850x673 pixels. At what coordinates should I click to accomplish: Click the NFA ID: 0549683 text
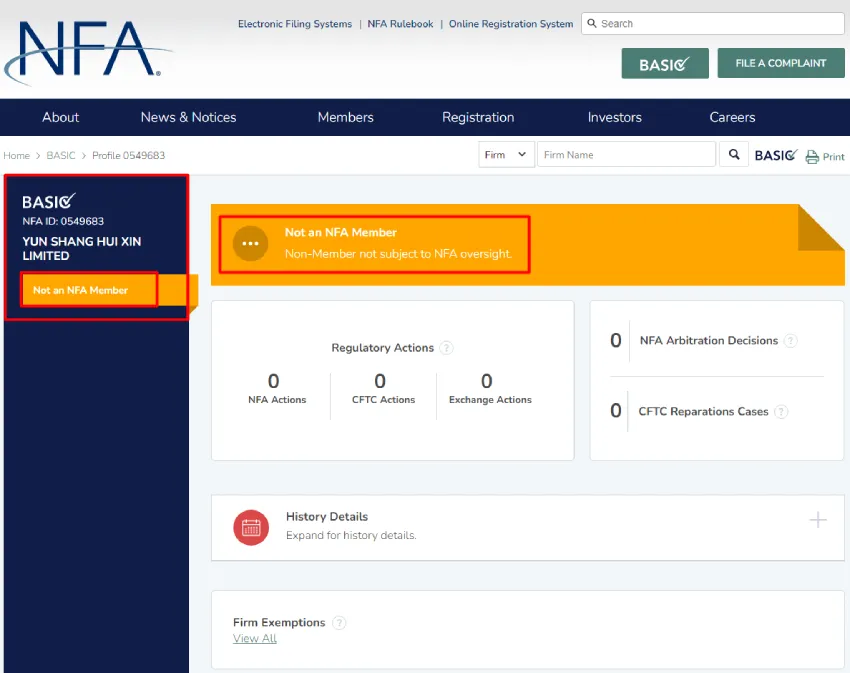click(63, 221)
